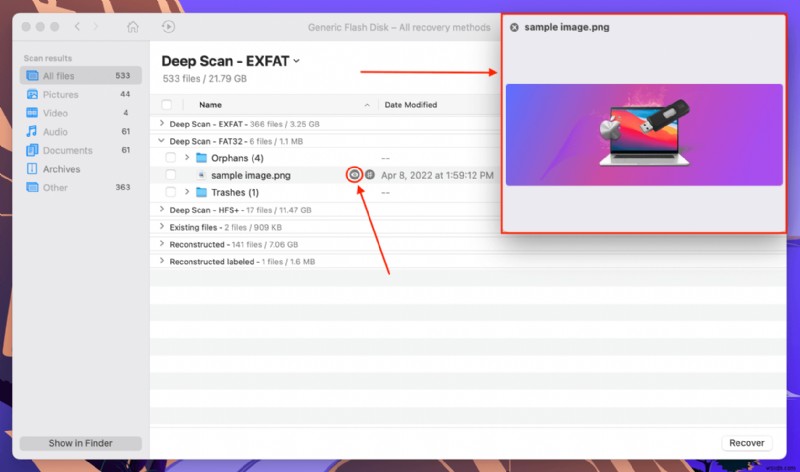This screenshot has height=472, width=800.
Task: Select Video category in sidebar
Action: pyautogui.click(x=81, y=113)
